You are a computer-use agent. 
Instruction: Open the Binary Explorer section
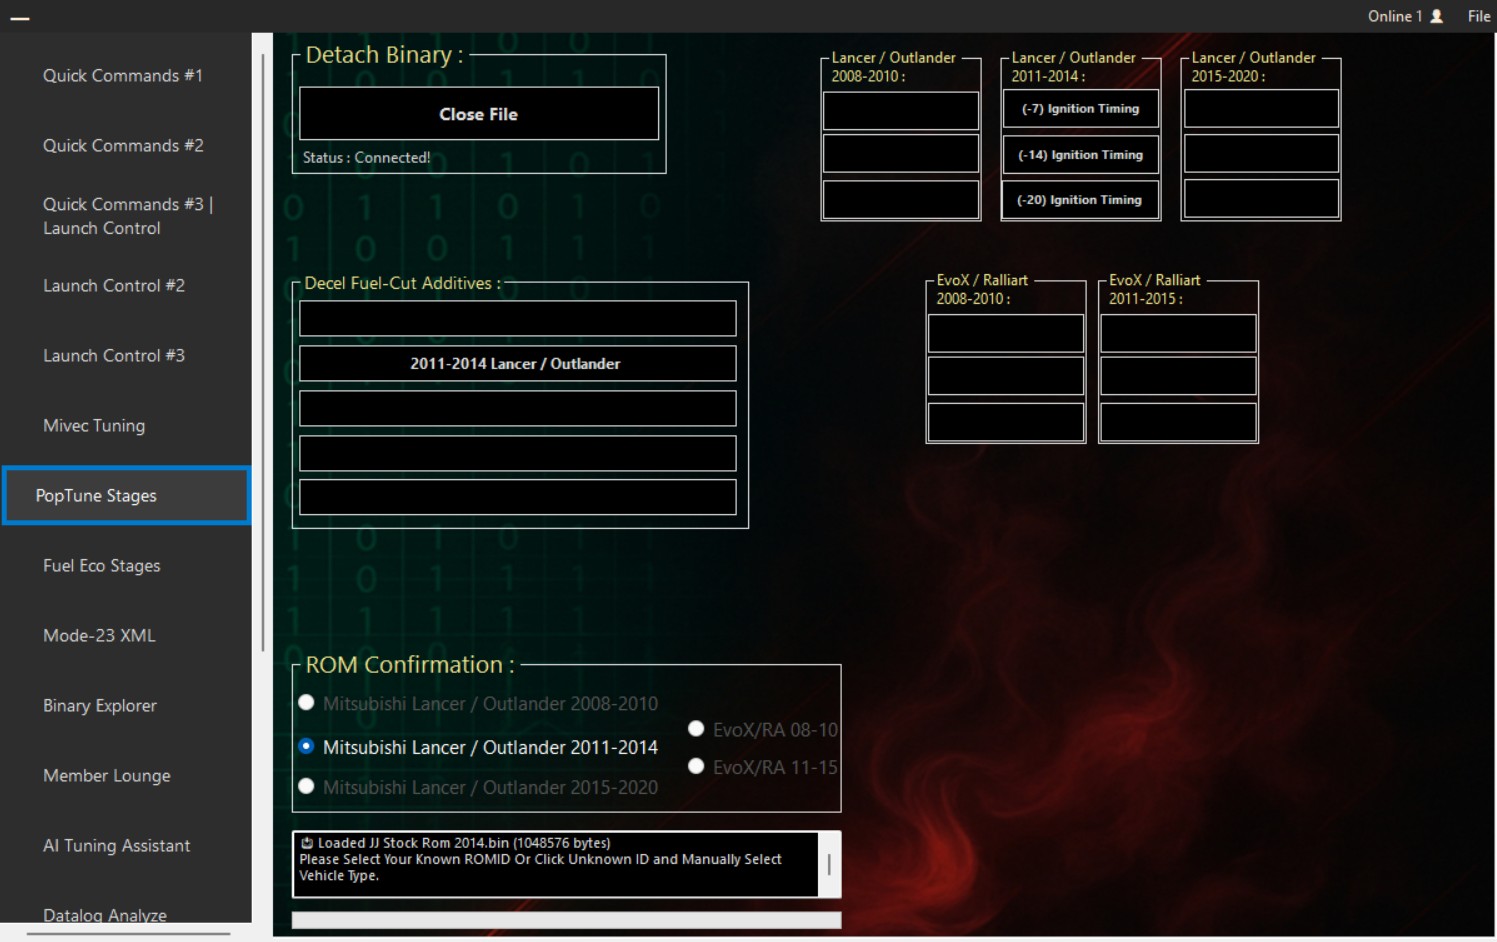pyautogui.click(x=98, y=705)
